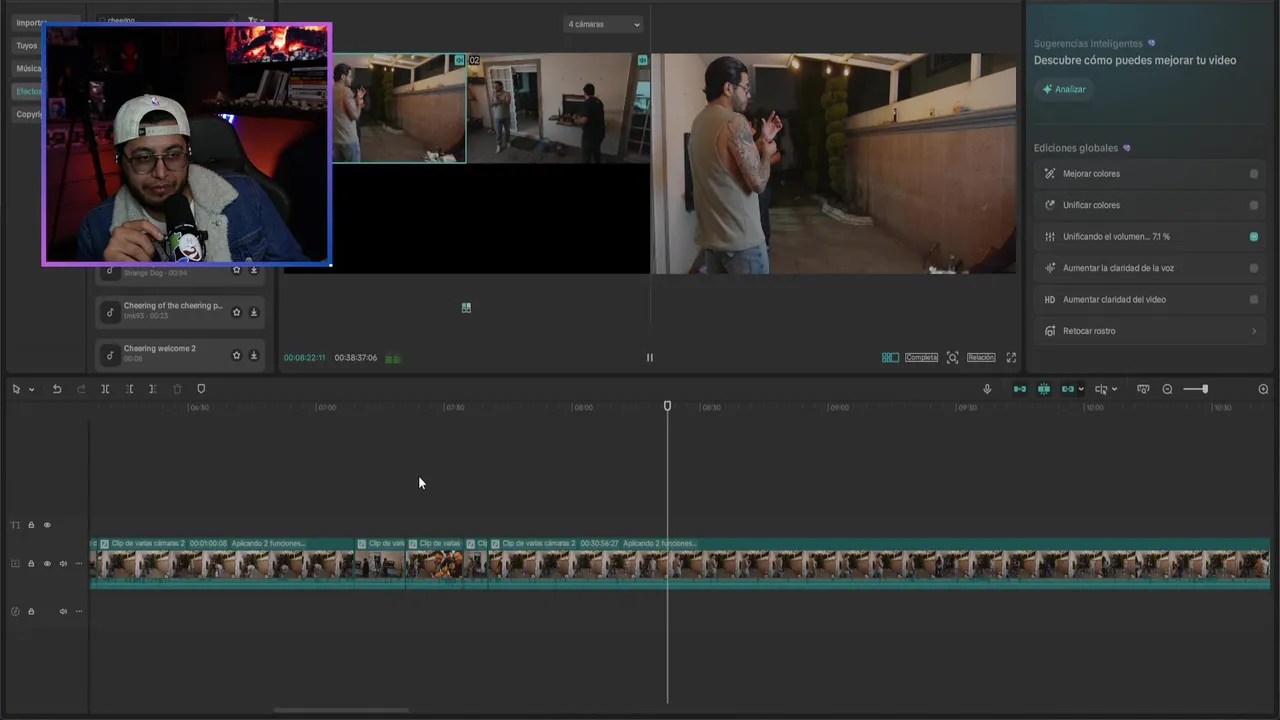Viewport: 1280px width, 720px height.
Task: Redo the last undone action
Action: [81, 389]
